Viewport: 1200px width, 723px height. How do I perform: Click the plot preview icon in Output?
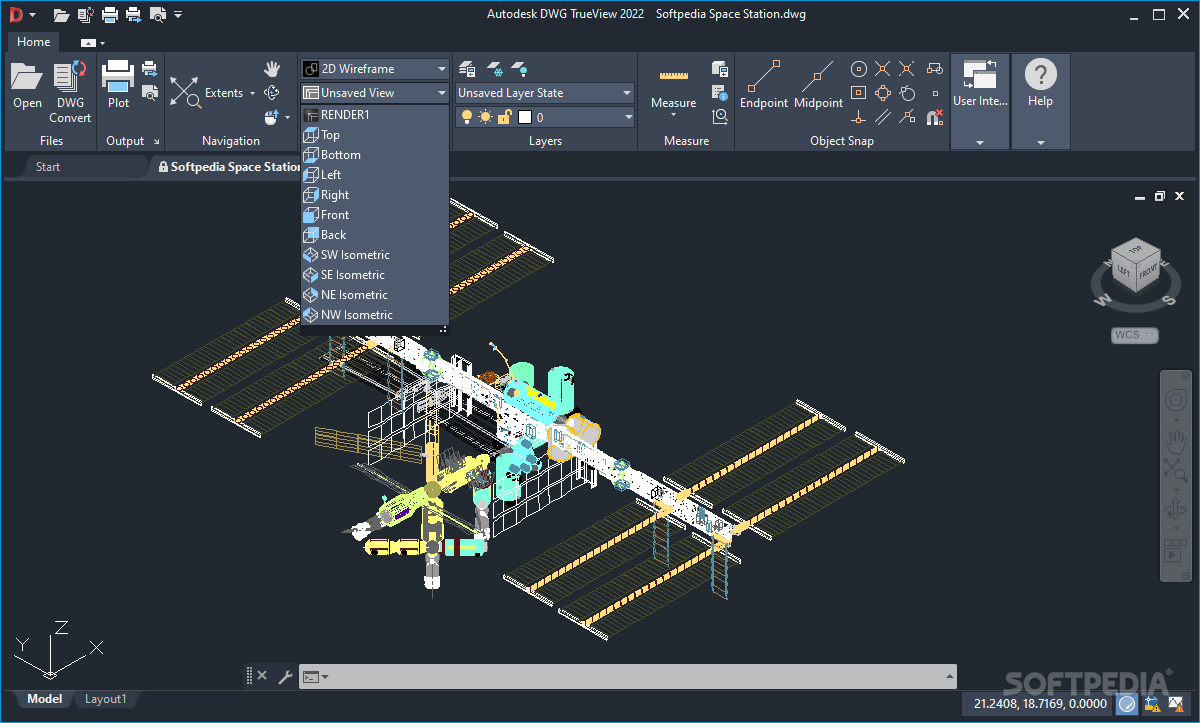[150, 93]
